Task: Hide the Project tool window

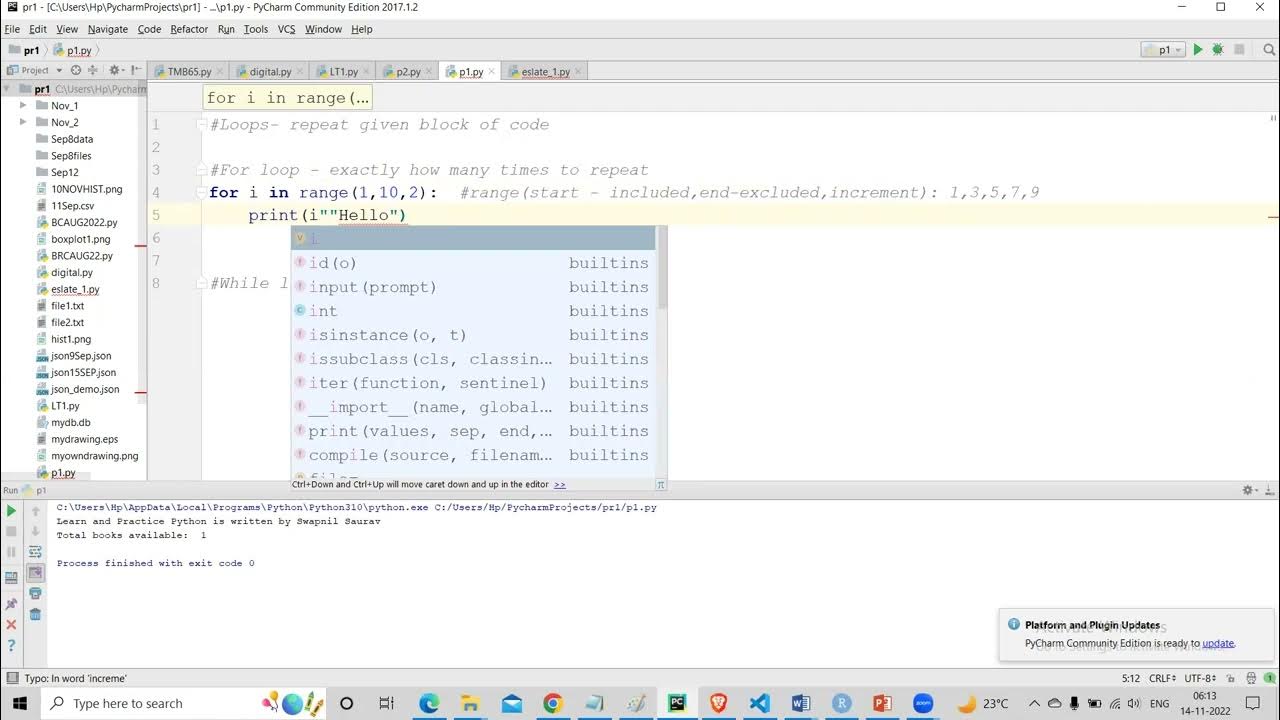Action: pyautogui.click(x=135, y=70)
